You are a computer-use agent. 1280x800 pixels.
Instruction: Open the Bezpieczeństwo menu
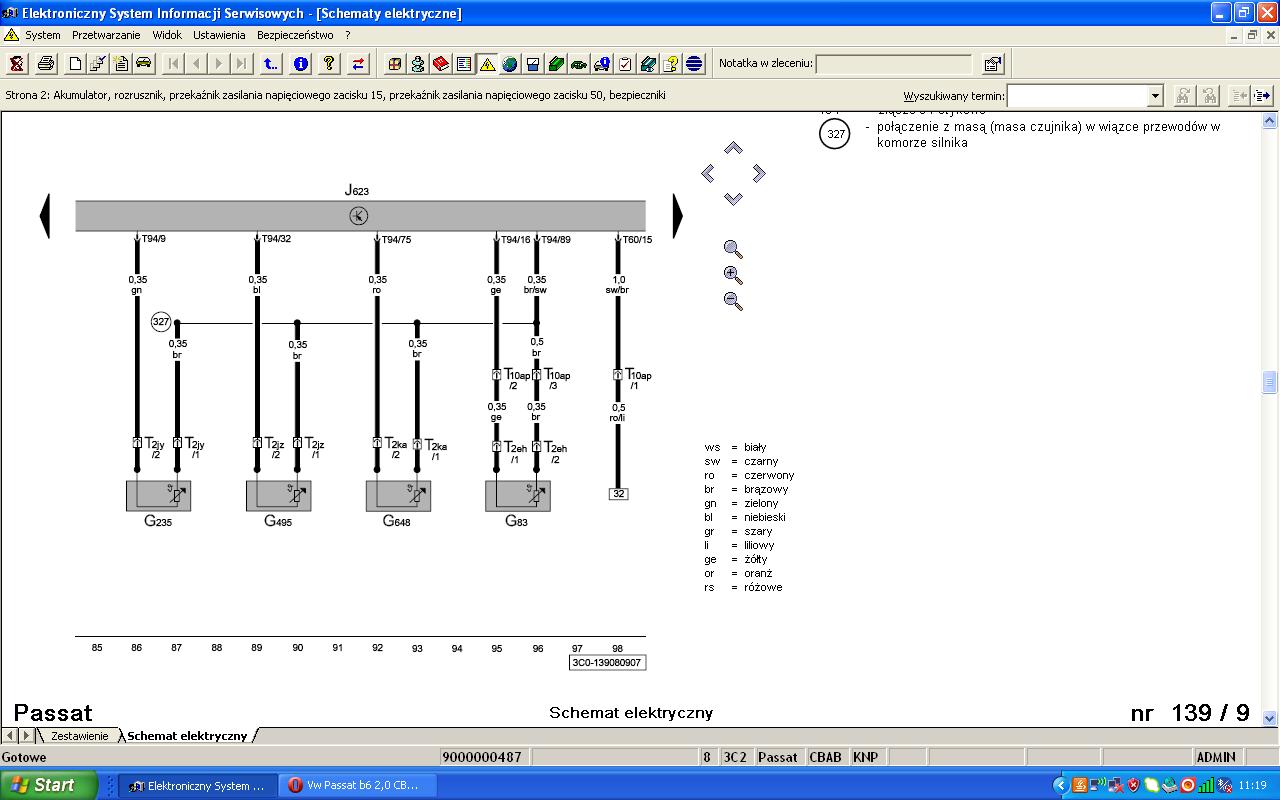pos(295,35)
